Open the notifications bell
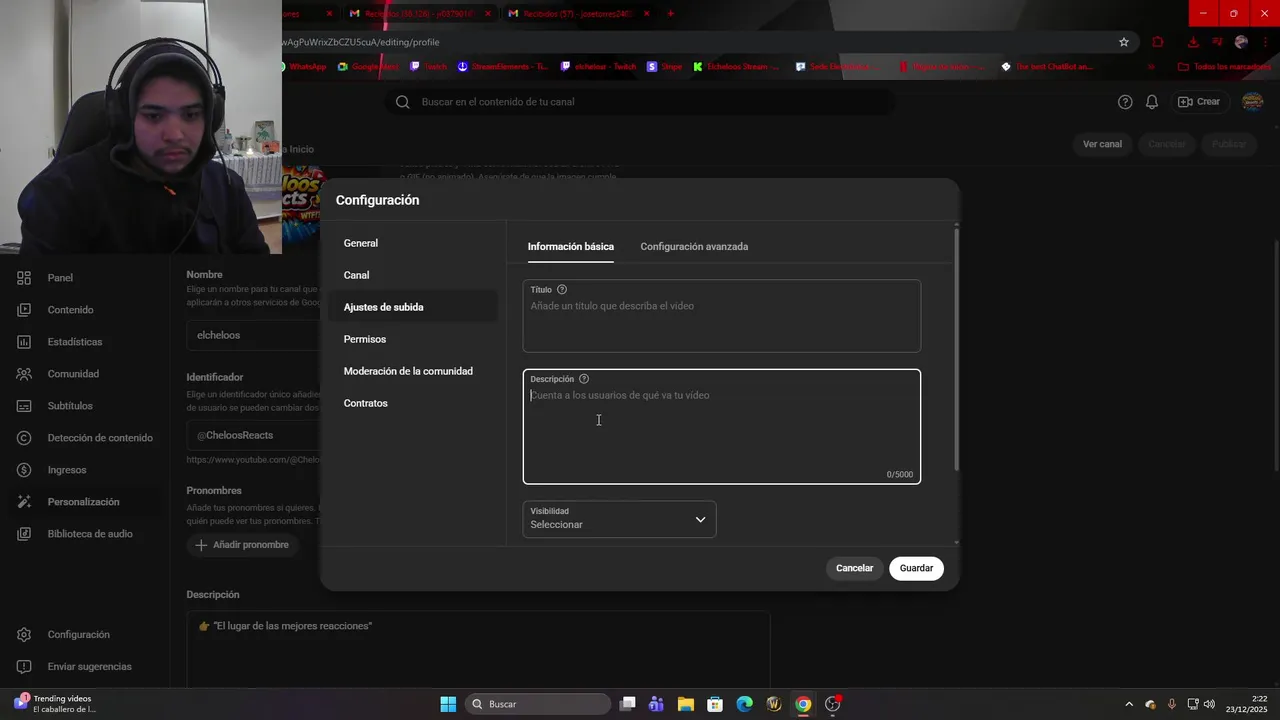Image resolution: width=1280 pixels, height=720 pixels. [1152, 102]
